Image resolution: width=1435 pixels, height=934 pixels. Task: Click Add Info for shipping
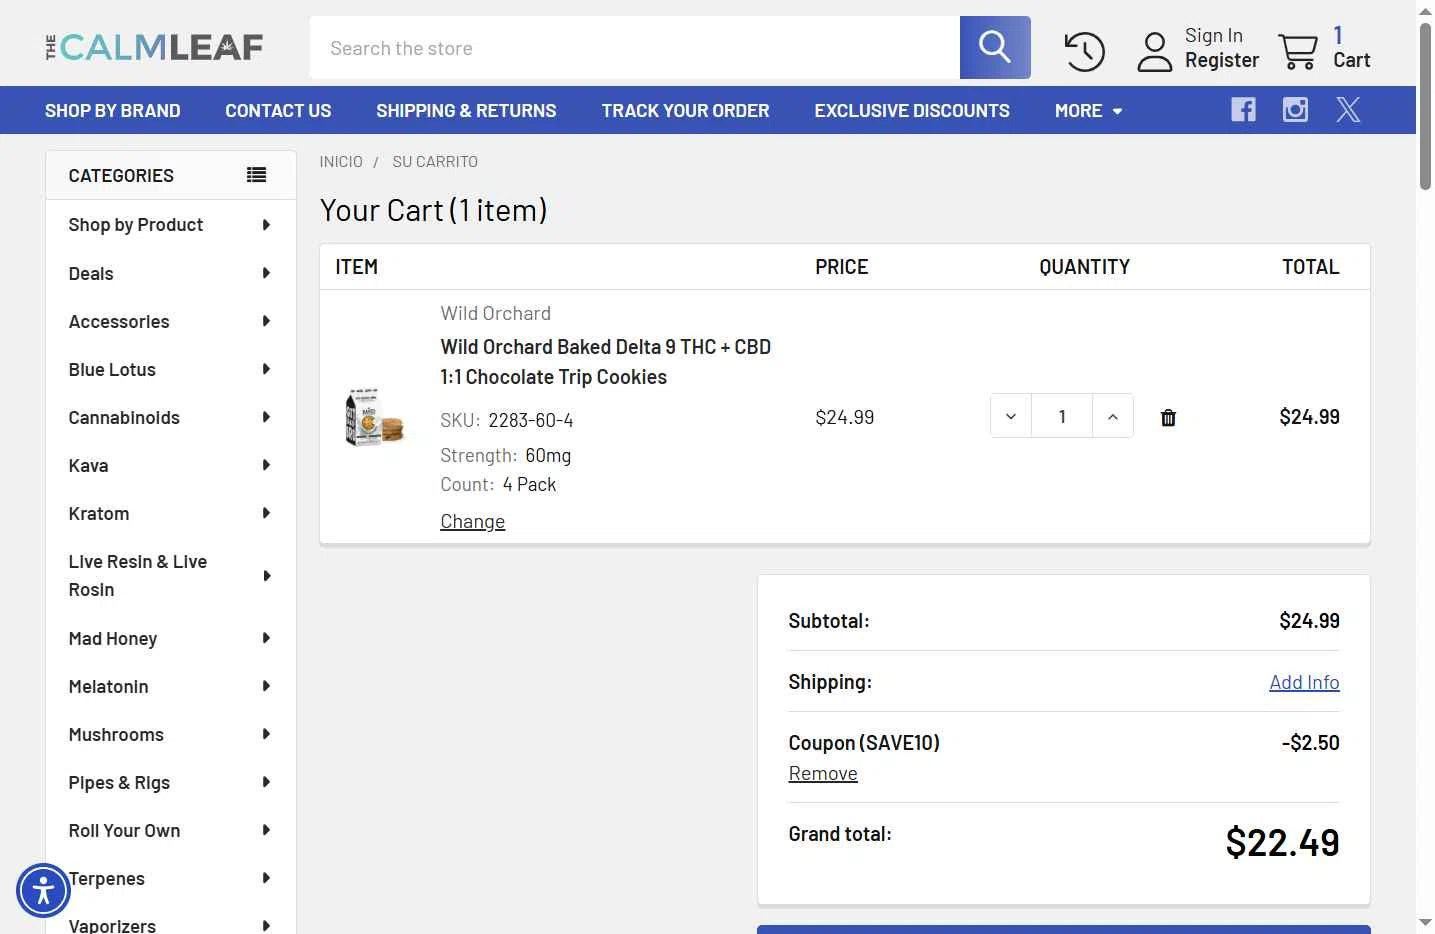1304,682
